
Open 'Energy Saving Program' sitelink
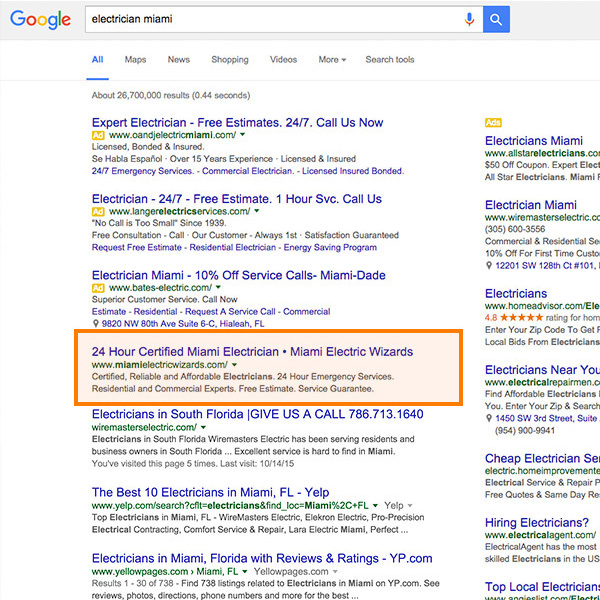pyautogui.click(x=330, y=248)
